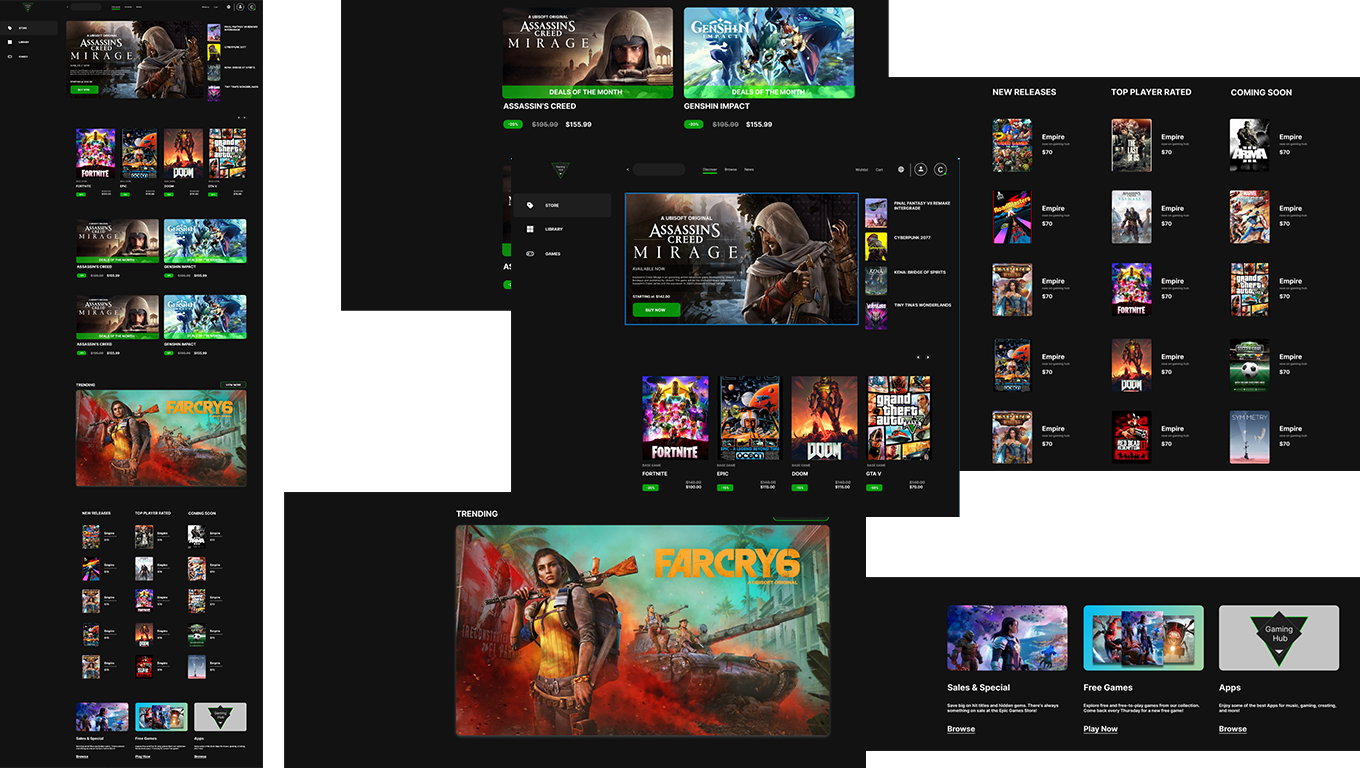Image resolution: width=1360 pixels, height=768 pixels.
Task: Switch to the Discover tab in center window
Action: 710,170
